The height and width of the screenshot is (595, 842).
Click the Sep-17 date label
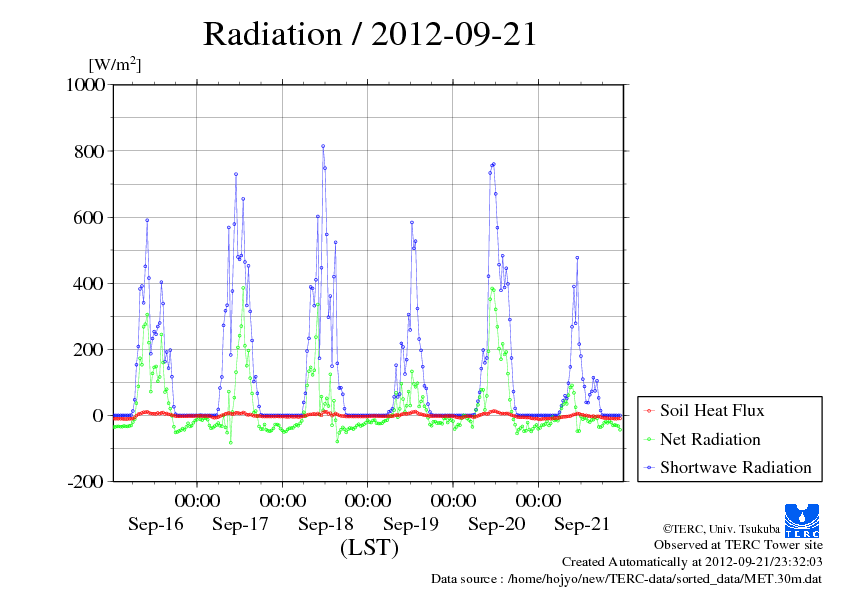pos(240,524)
